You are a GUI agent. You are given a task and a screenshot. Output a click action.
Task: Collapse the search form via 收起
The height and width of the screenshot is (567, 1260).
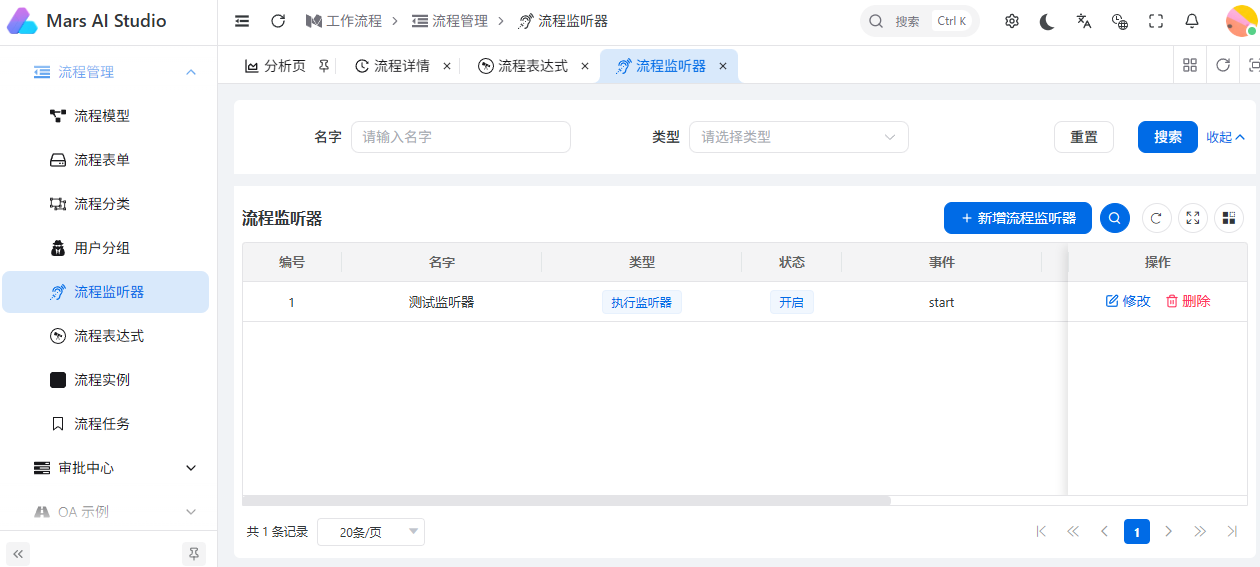coord(1226,137)
